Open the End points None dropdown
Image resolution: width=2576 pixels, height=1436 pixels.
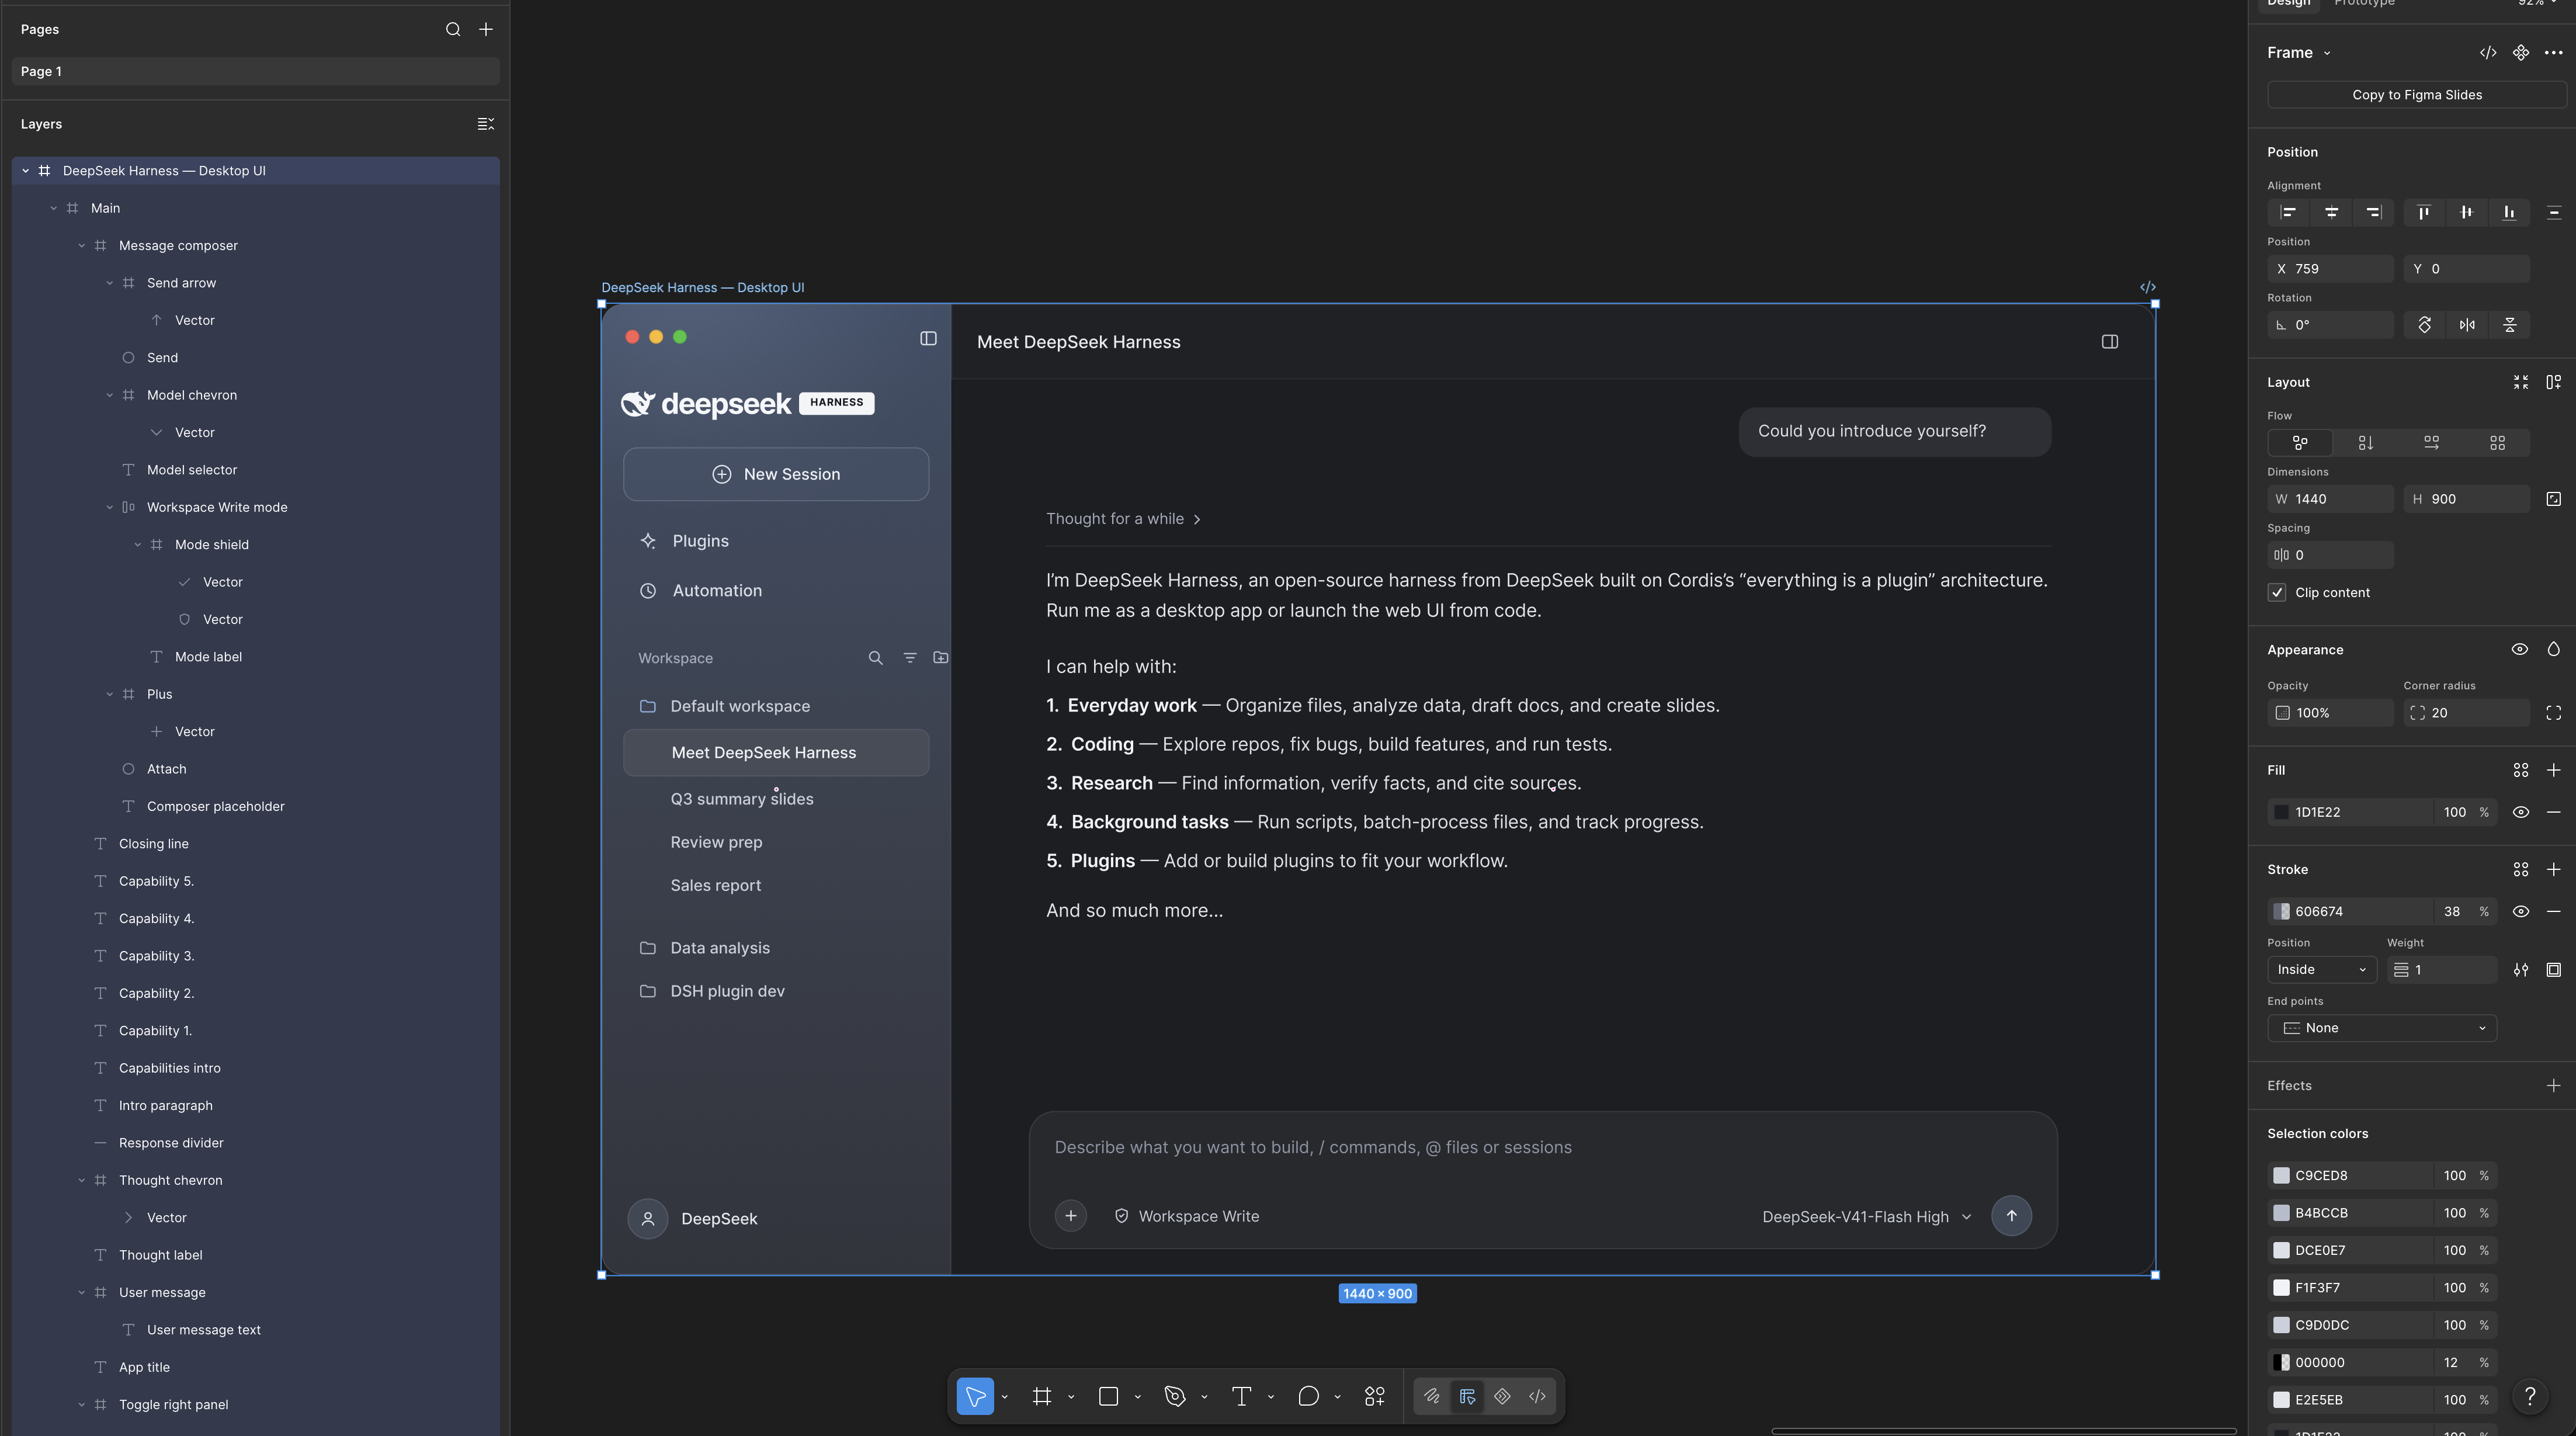(2382, 1028)
